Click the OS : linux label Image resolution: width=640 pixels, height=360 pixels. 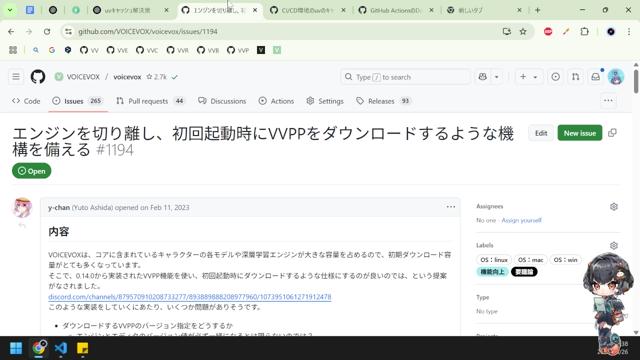point(494,260)
